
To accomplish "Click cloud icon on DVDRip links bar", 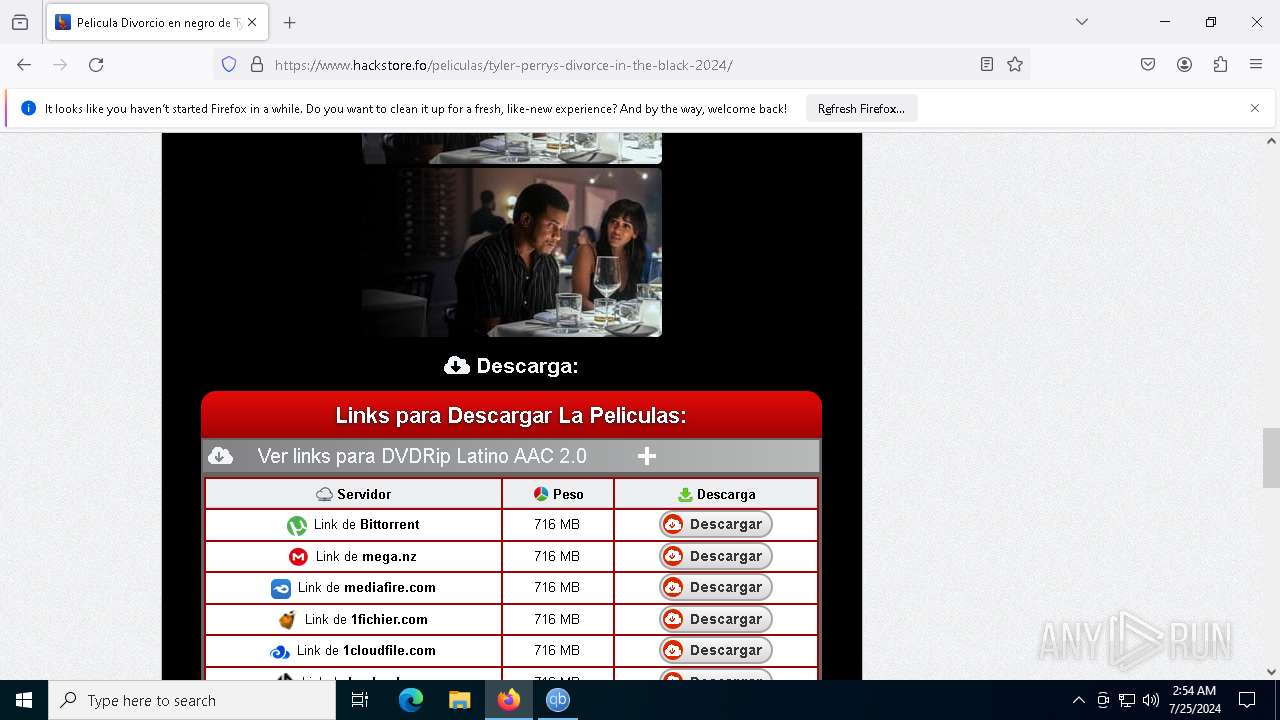I will coord(221,456).
